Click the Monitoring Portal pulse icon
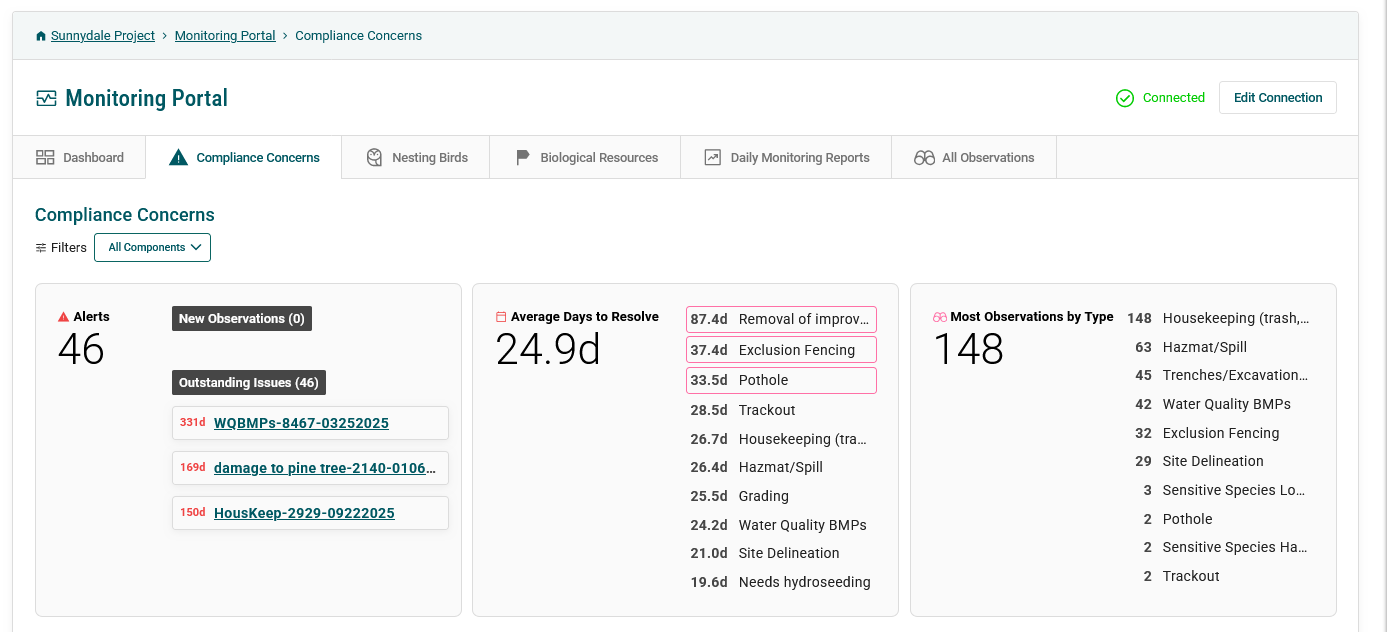 coord(46,98)
